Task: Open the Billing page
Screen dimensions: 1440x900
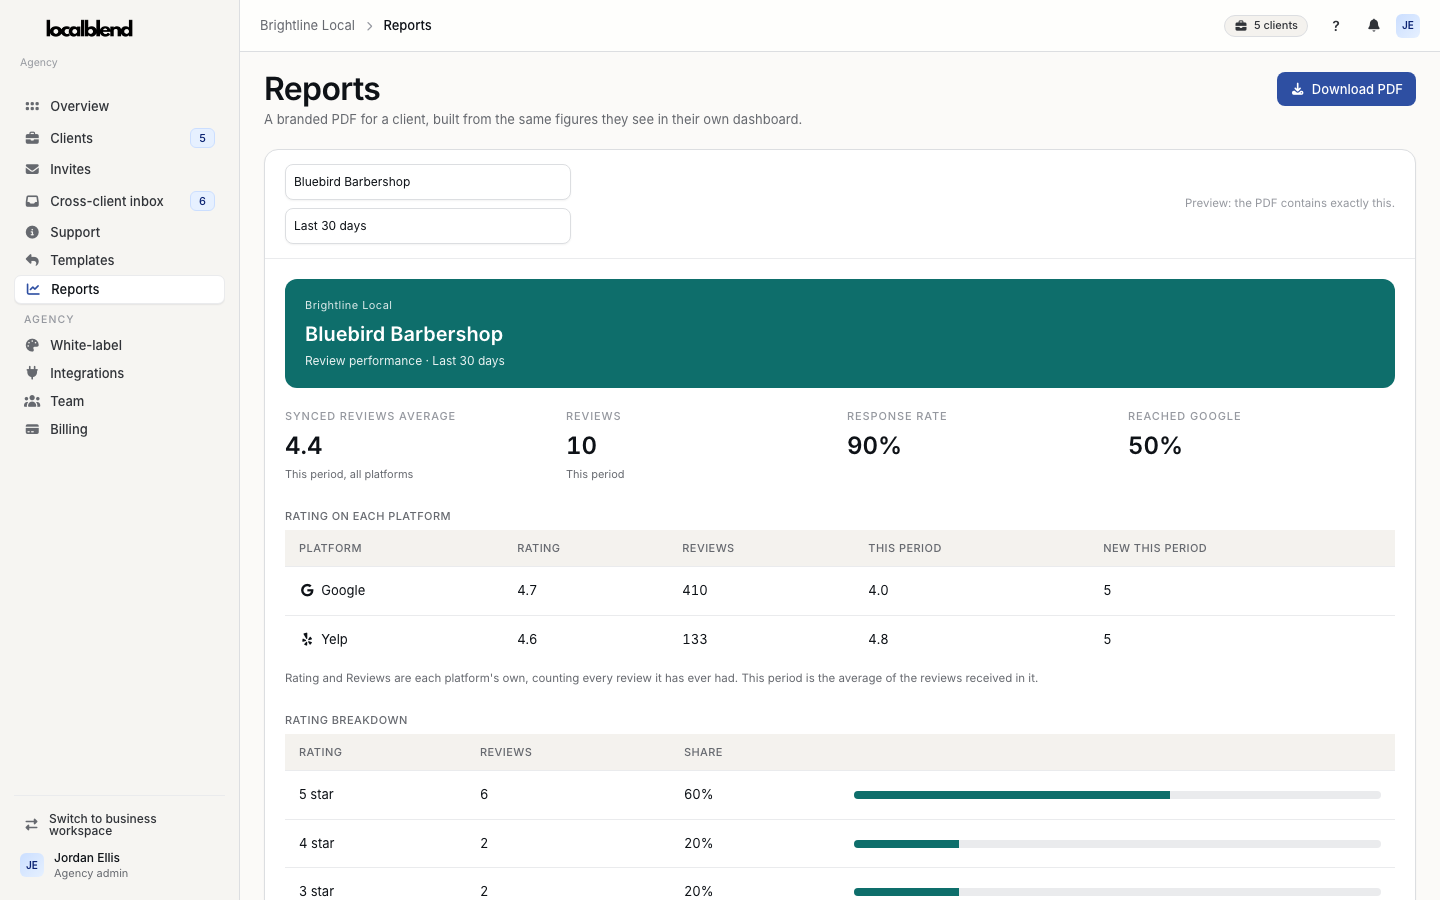Action: coord(119,429)
